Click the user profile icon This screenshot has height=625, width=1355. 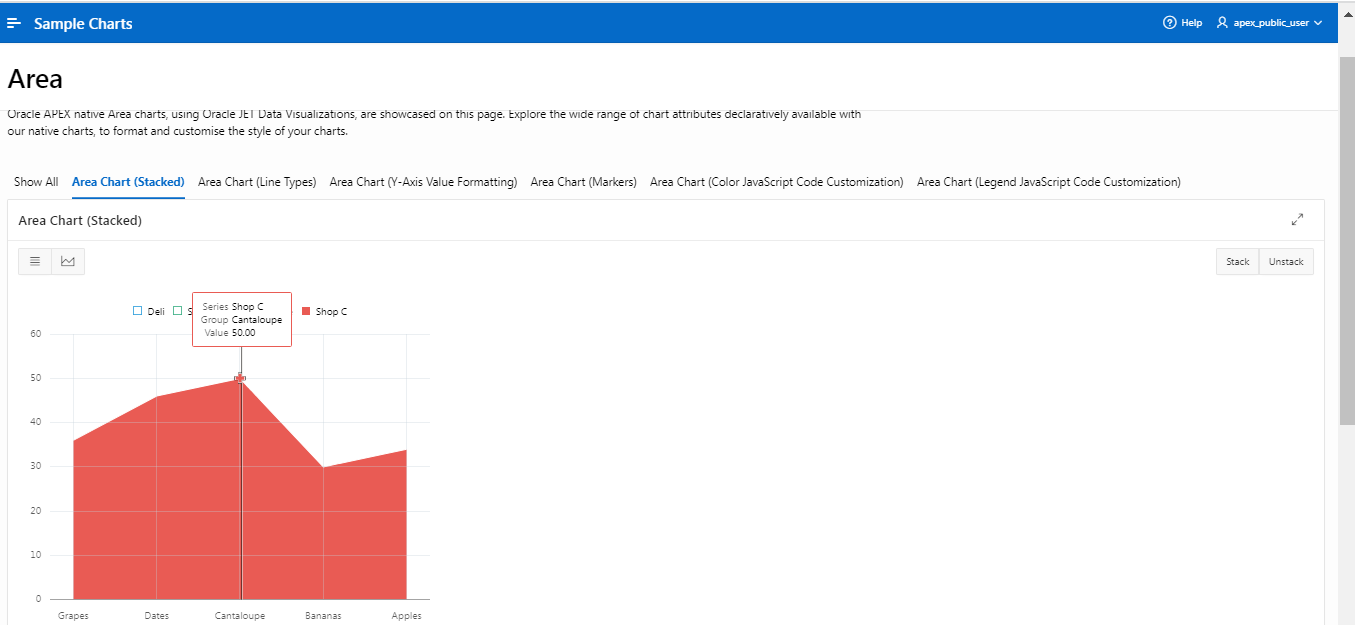pos(1222,23)
